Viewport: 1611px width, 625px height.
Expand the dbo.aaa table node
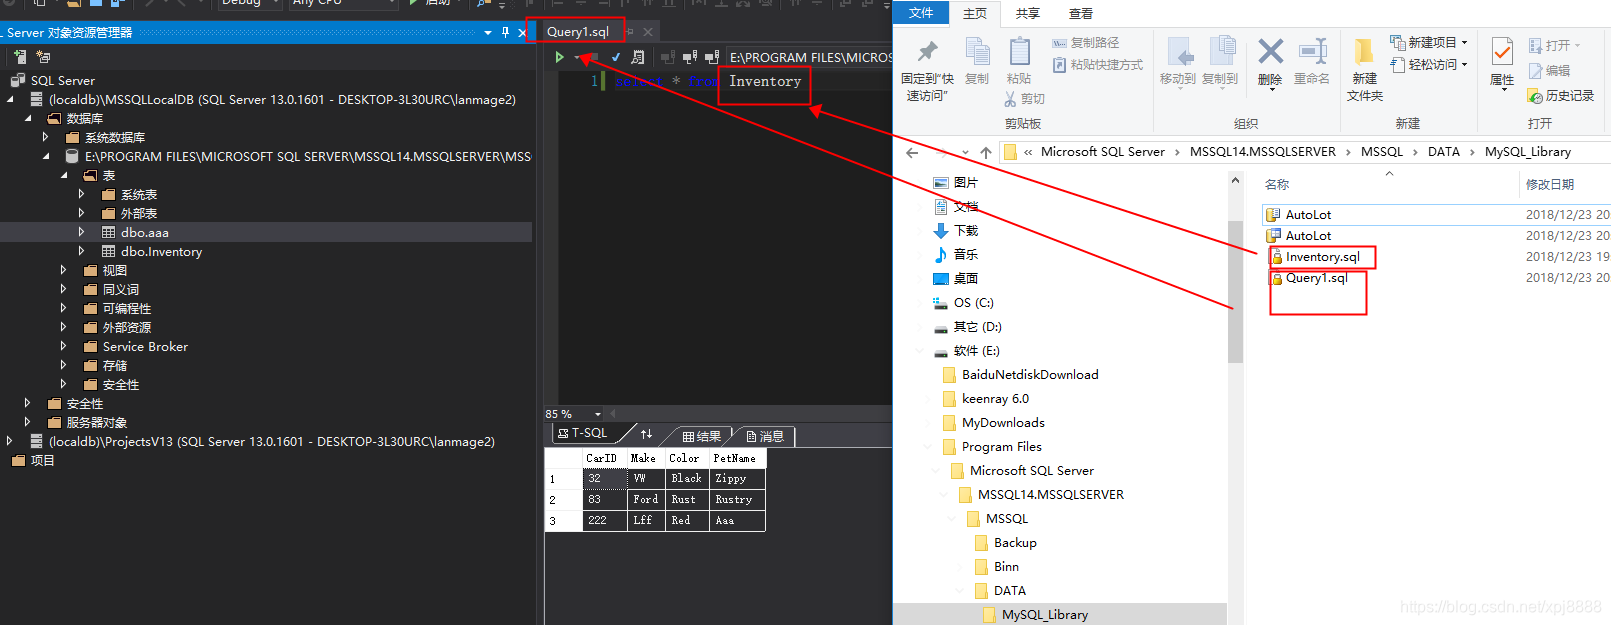tap(81, 232)
